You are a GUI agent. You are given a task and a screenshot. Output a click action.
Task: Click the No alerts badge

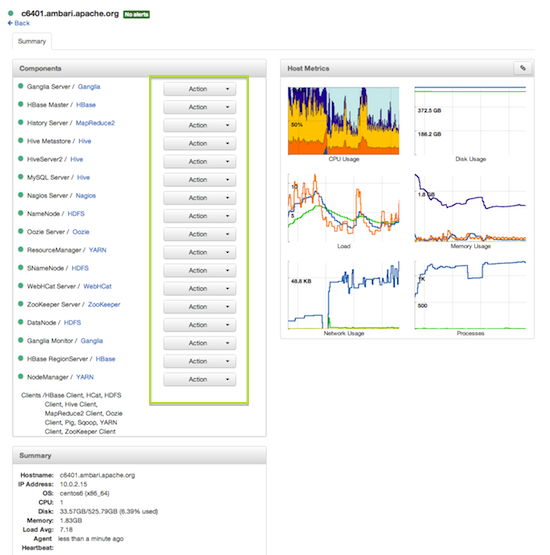[136, 14]
